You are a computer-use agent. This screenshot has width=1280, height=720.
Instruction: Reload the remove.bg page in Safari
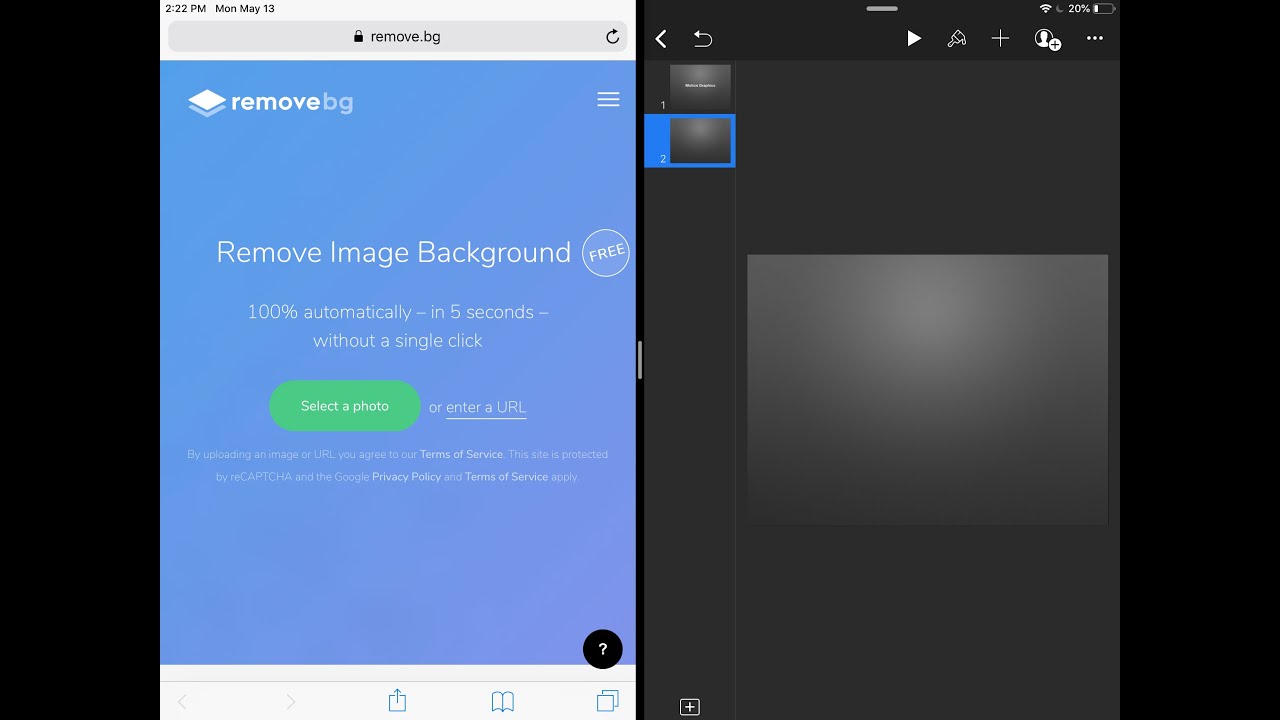[612, 37]
